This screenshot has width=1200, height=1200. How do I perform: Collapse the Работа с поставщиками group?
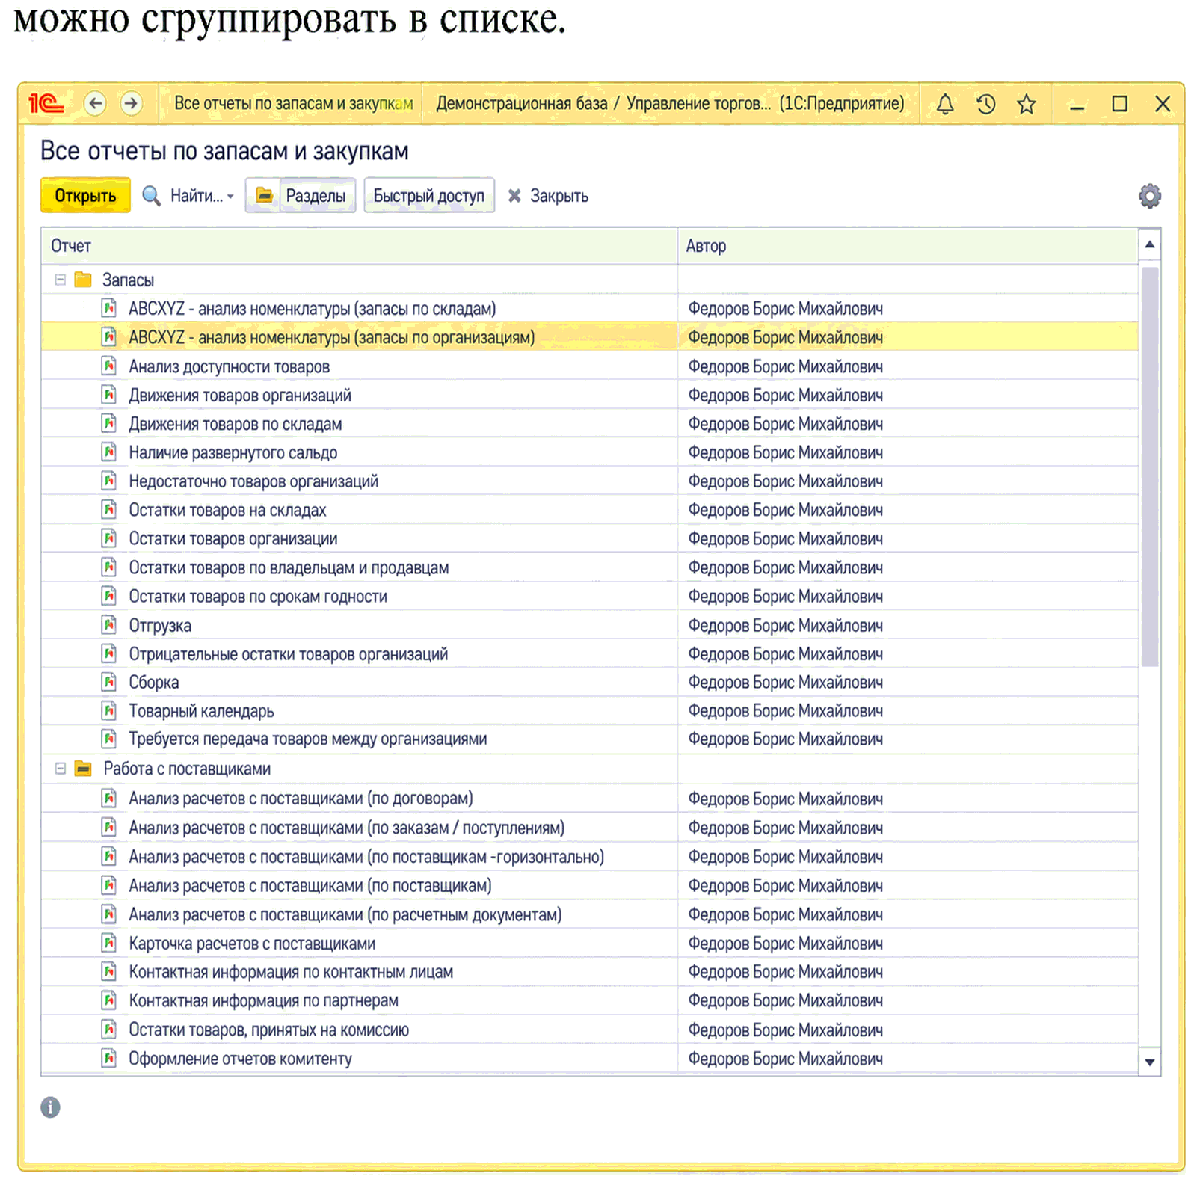pyautogui.click(x=60, y=769)
